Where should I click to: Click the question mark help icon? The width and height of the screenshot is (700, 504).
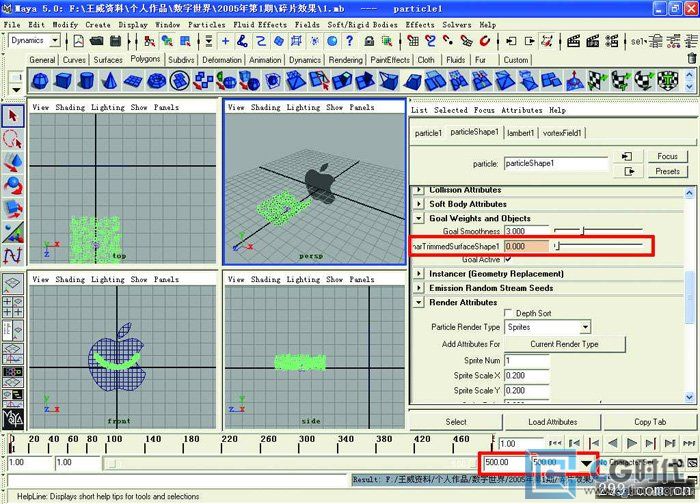[350, 41]
